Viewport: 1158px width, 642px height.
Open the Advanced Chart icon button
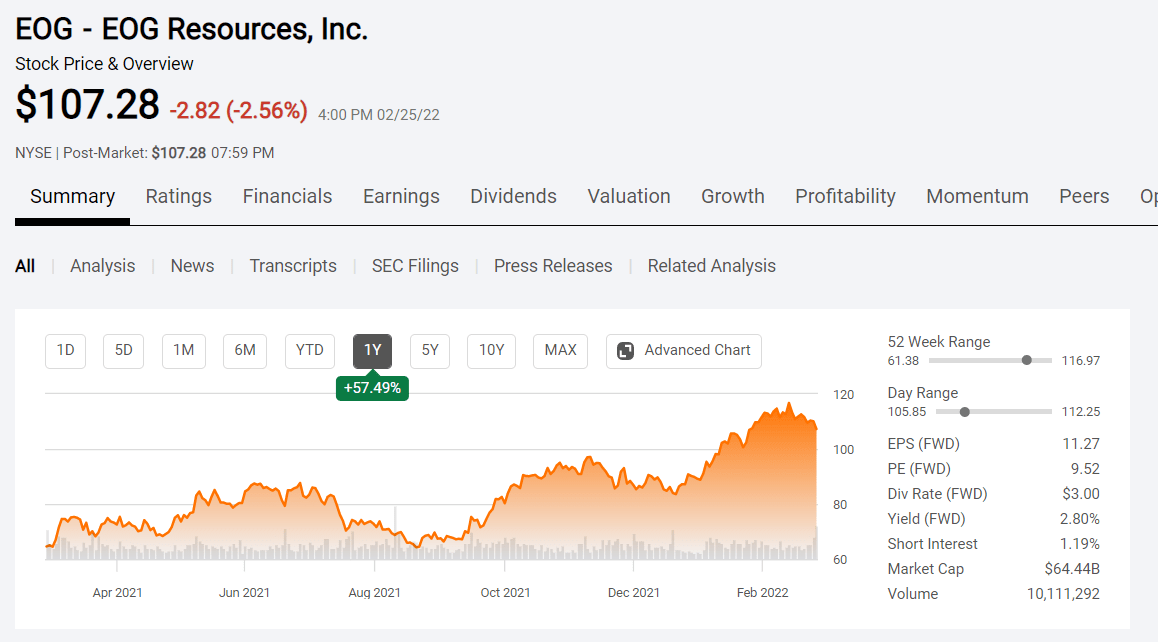[626, 351]
